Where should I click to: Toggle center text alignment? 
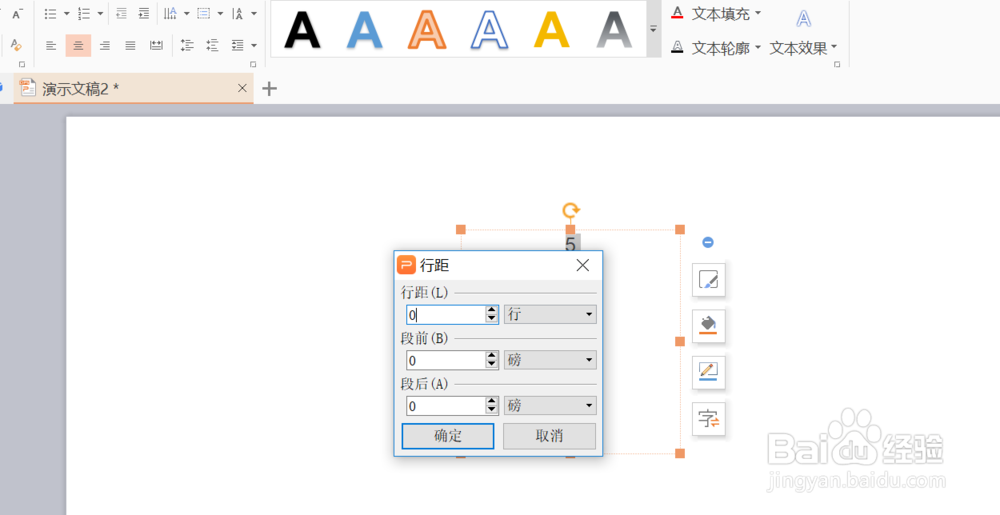tap(78, 45)
